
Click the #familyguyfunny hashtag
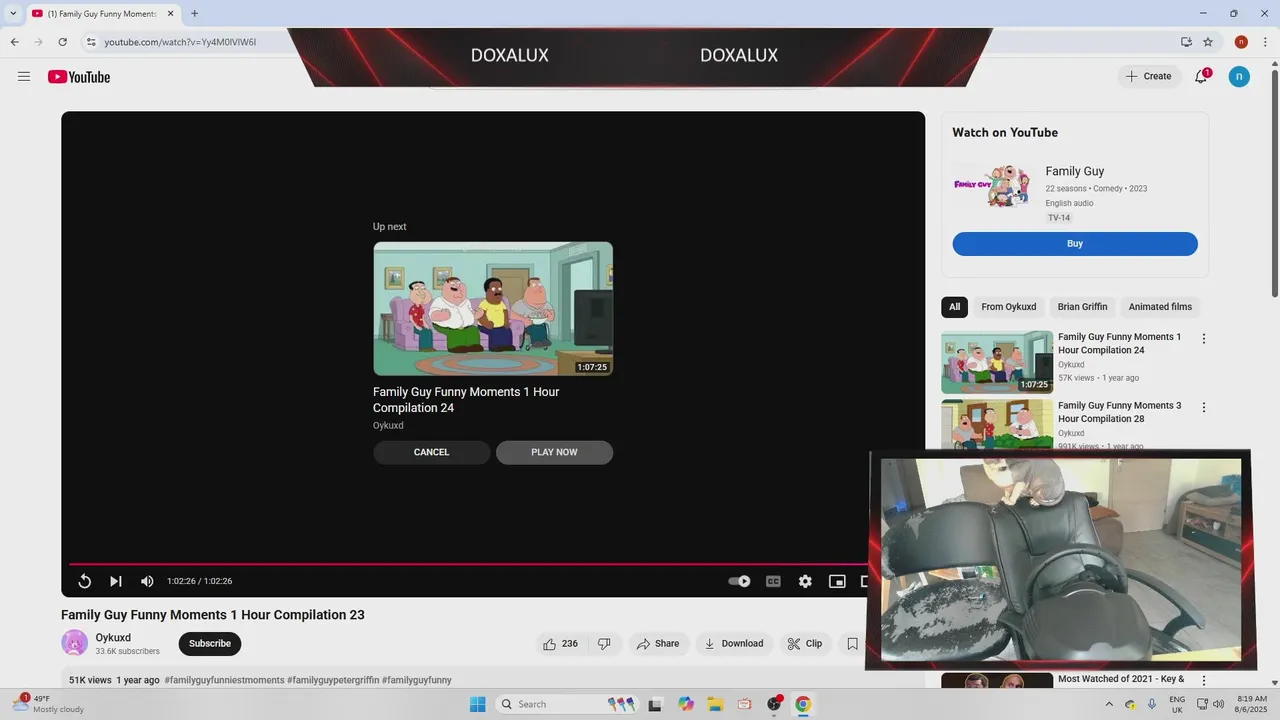pyautogui.click(x=416, y=680)
